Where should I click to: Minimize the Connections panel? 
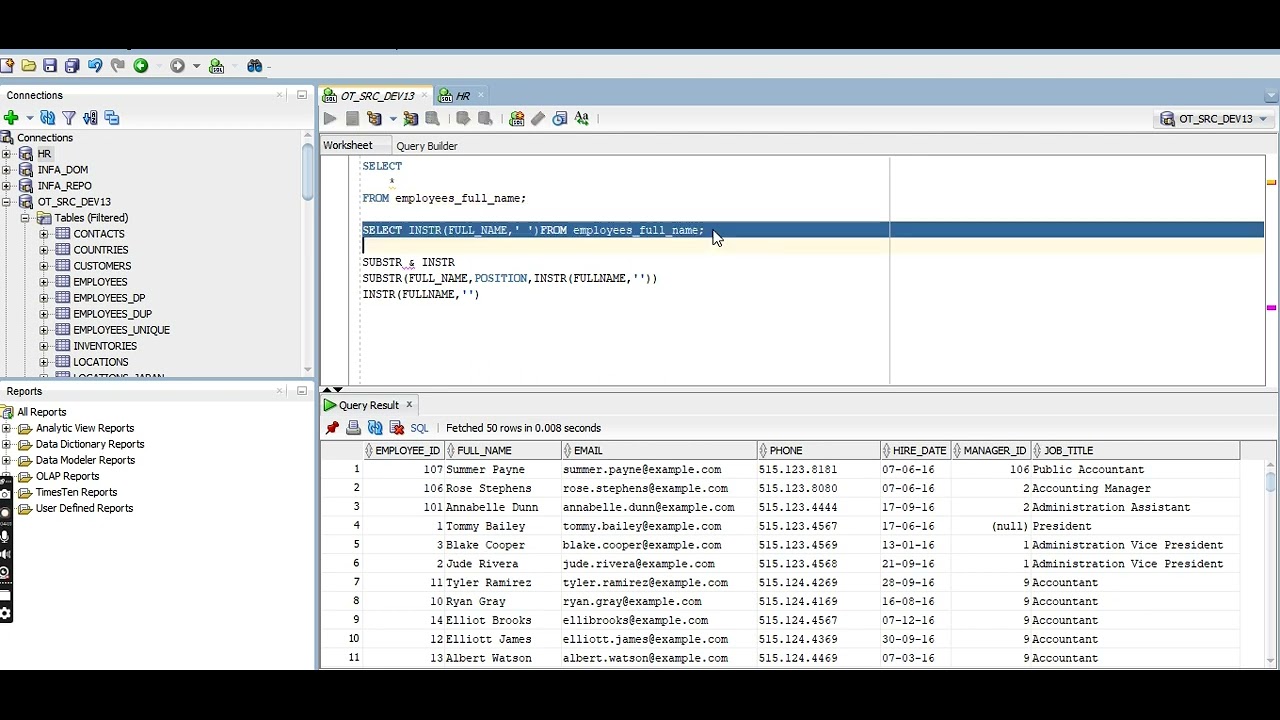(x=301, y=95)
